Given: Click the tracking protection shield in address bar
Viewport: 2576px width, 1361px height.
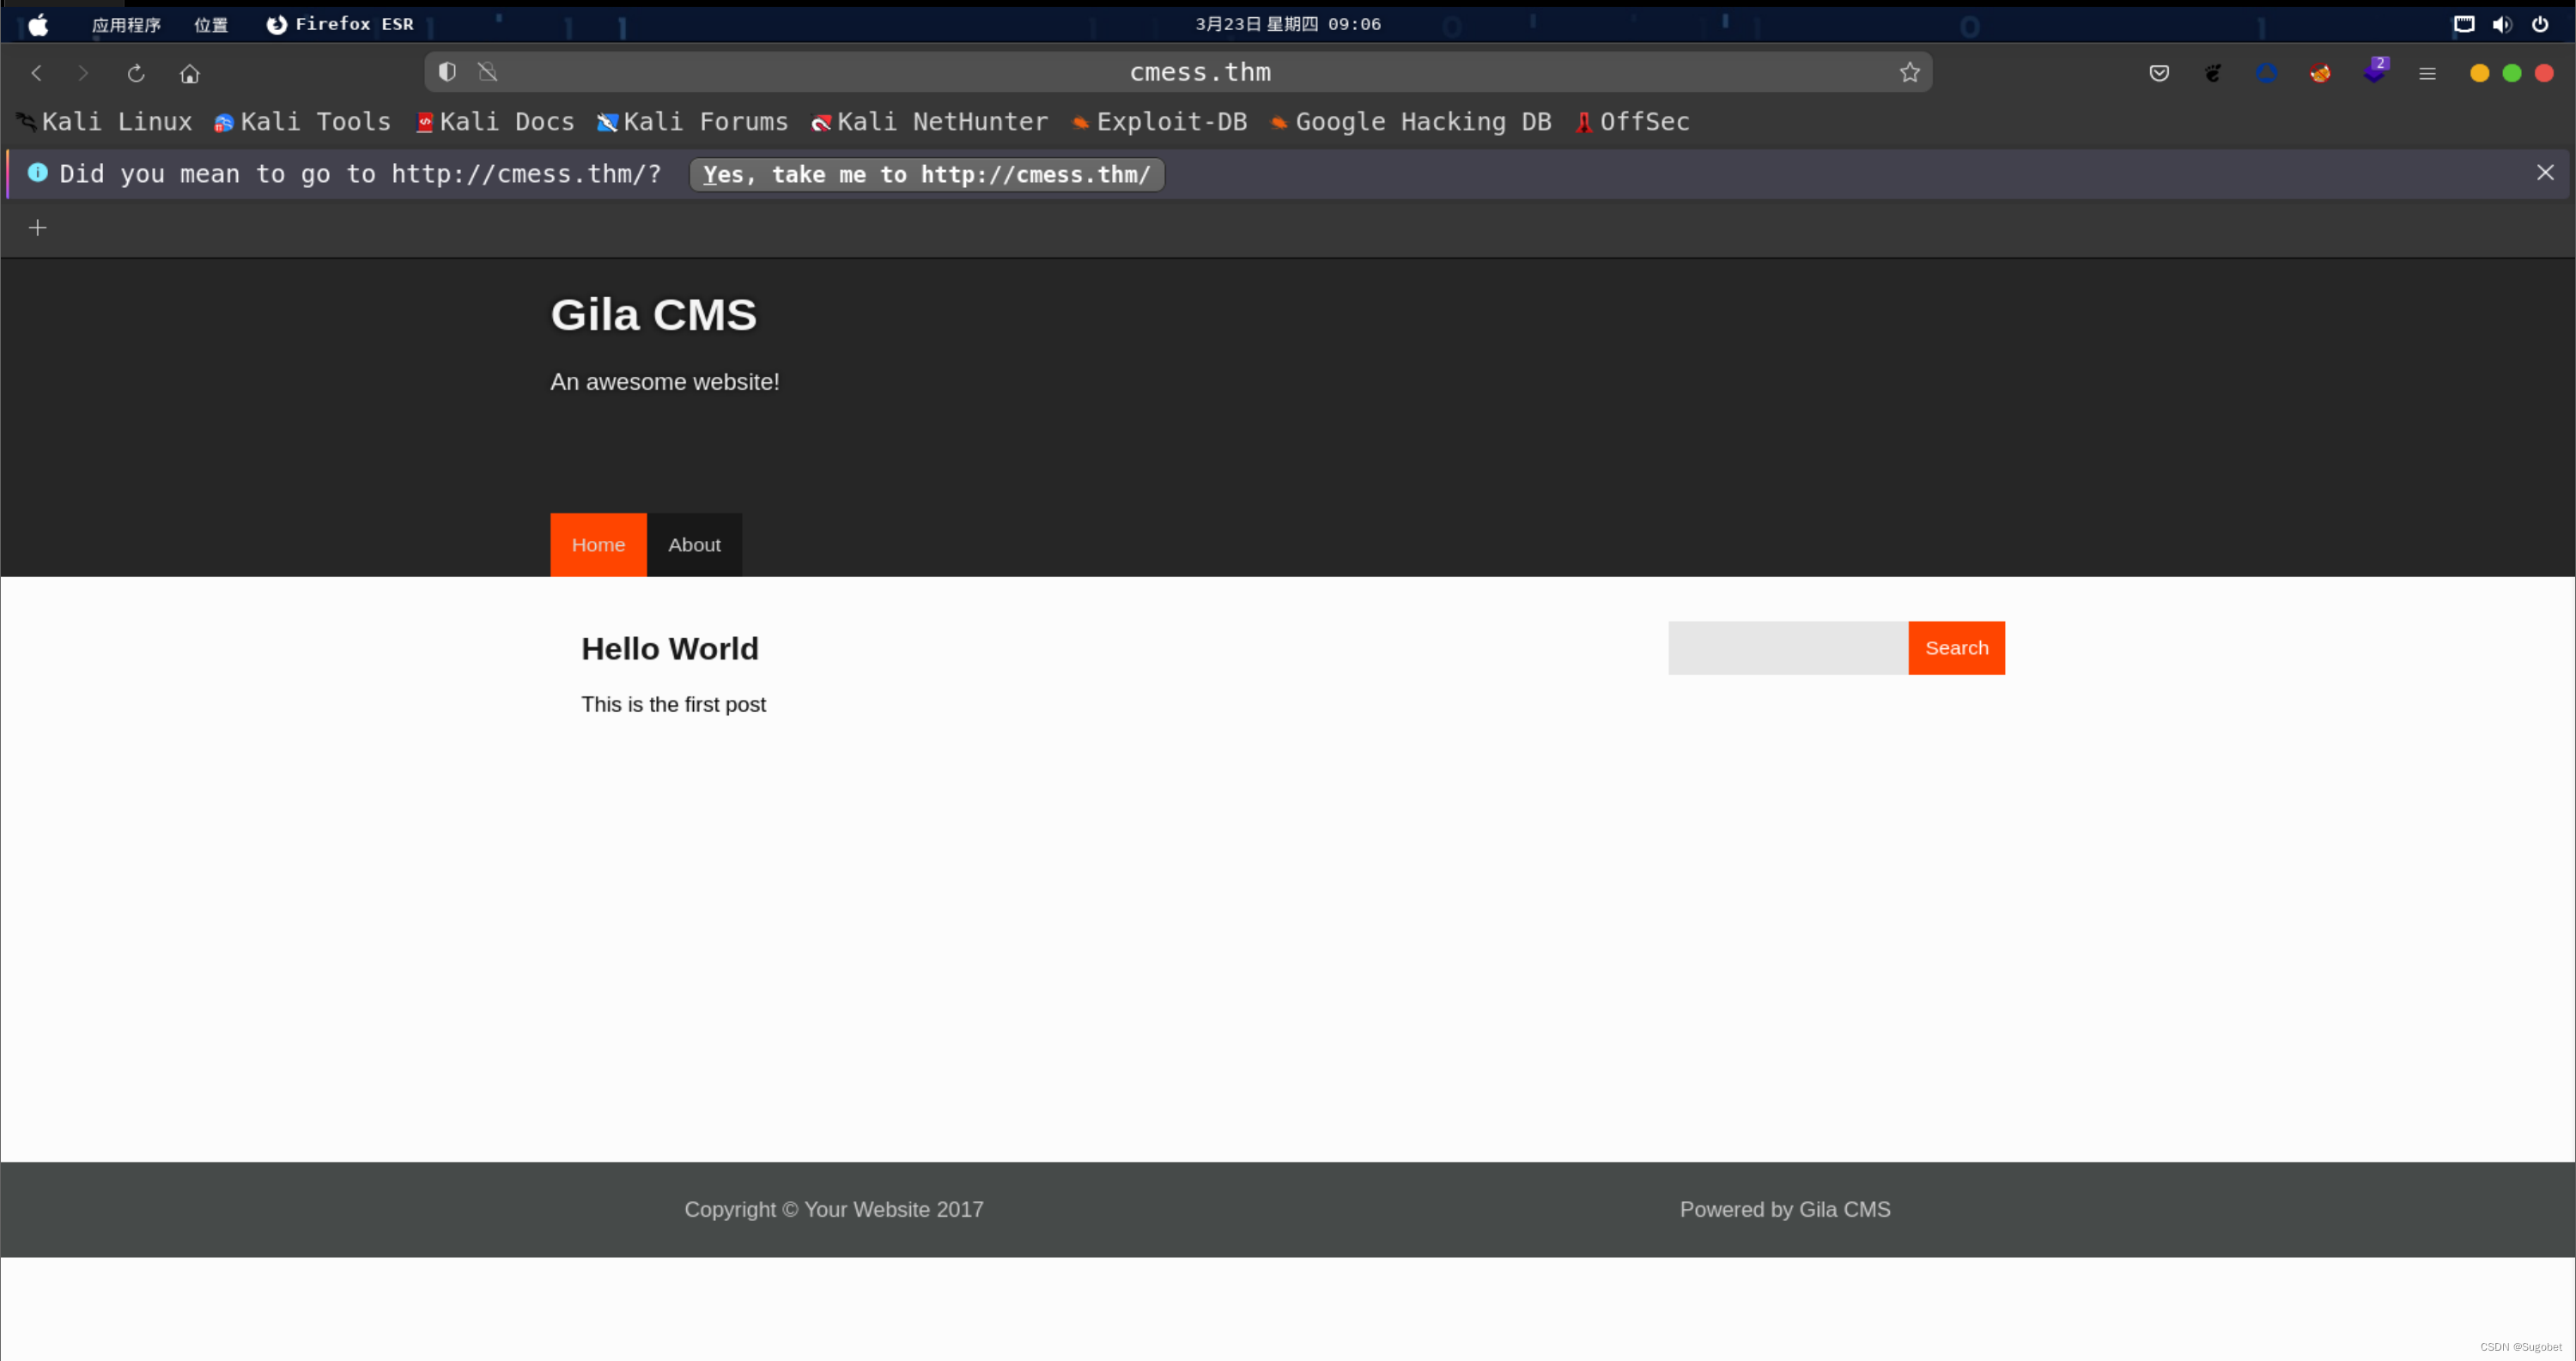Looking at the screenshot, I should (x=446, y=71).
